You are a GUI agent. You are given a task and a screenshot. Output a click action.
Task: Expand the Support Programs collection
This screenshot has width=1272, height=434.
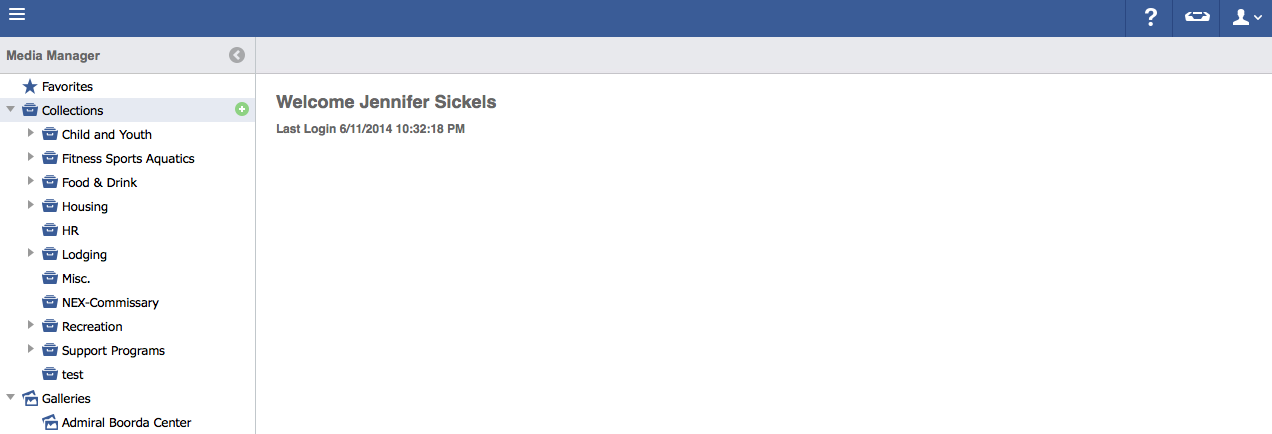tap(31, 350)
